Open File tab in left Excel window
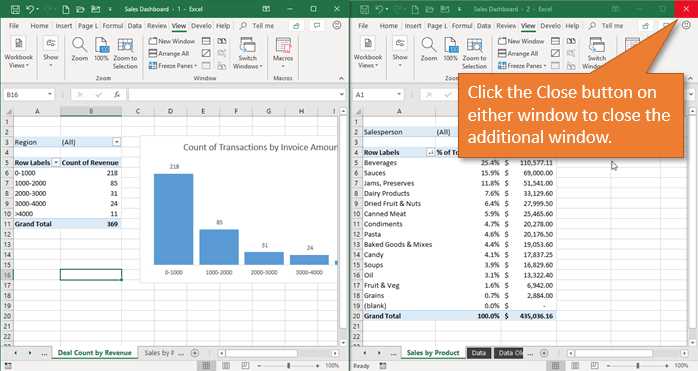 pyautogui.click(x=14, y=26)
